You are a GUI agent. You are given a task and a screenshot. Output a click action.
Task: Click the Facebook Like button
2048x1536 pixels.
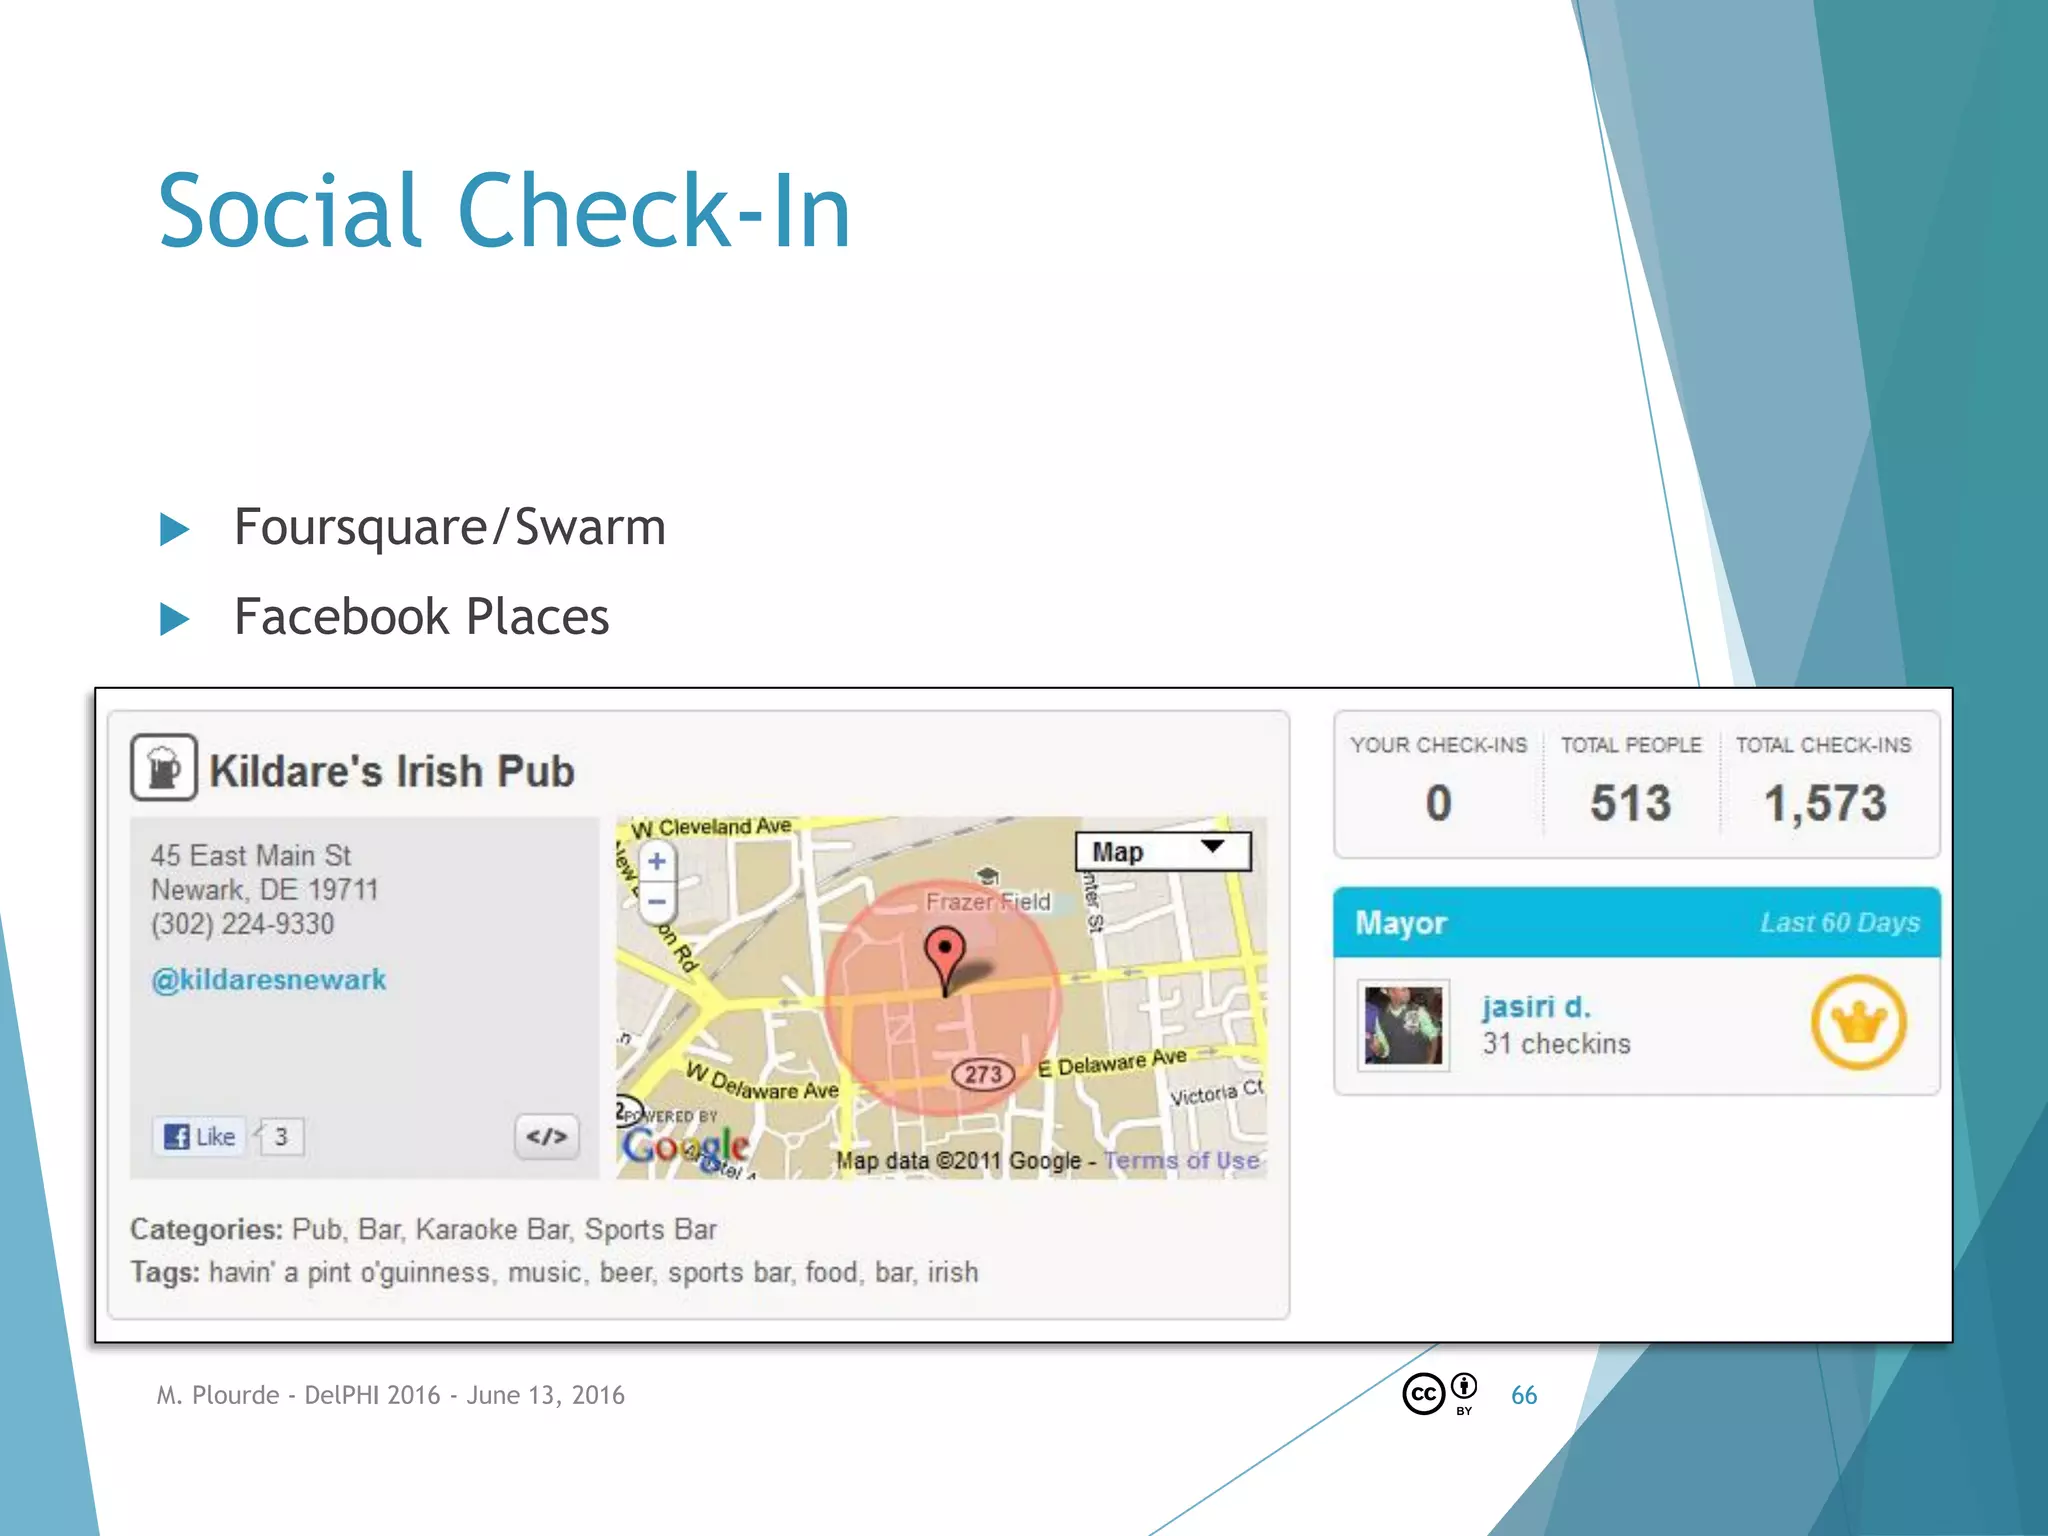click(x=200, y=1136)
